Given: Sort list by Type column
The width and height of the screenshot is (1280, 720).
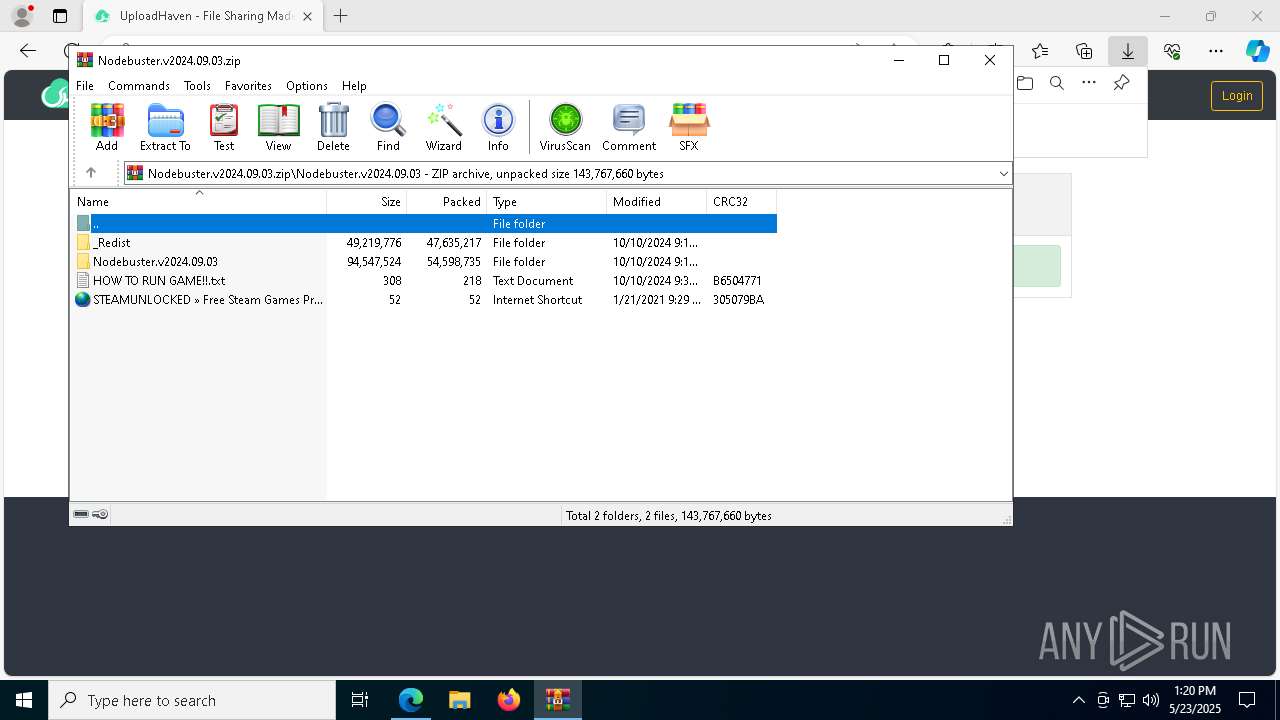Looking at the screenshot, I should [546, 201].
